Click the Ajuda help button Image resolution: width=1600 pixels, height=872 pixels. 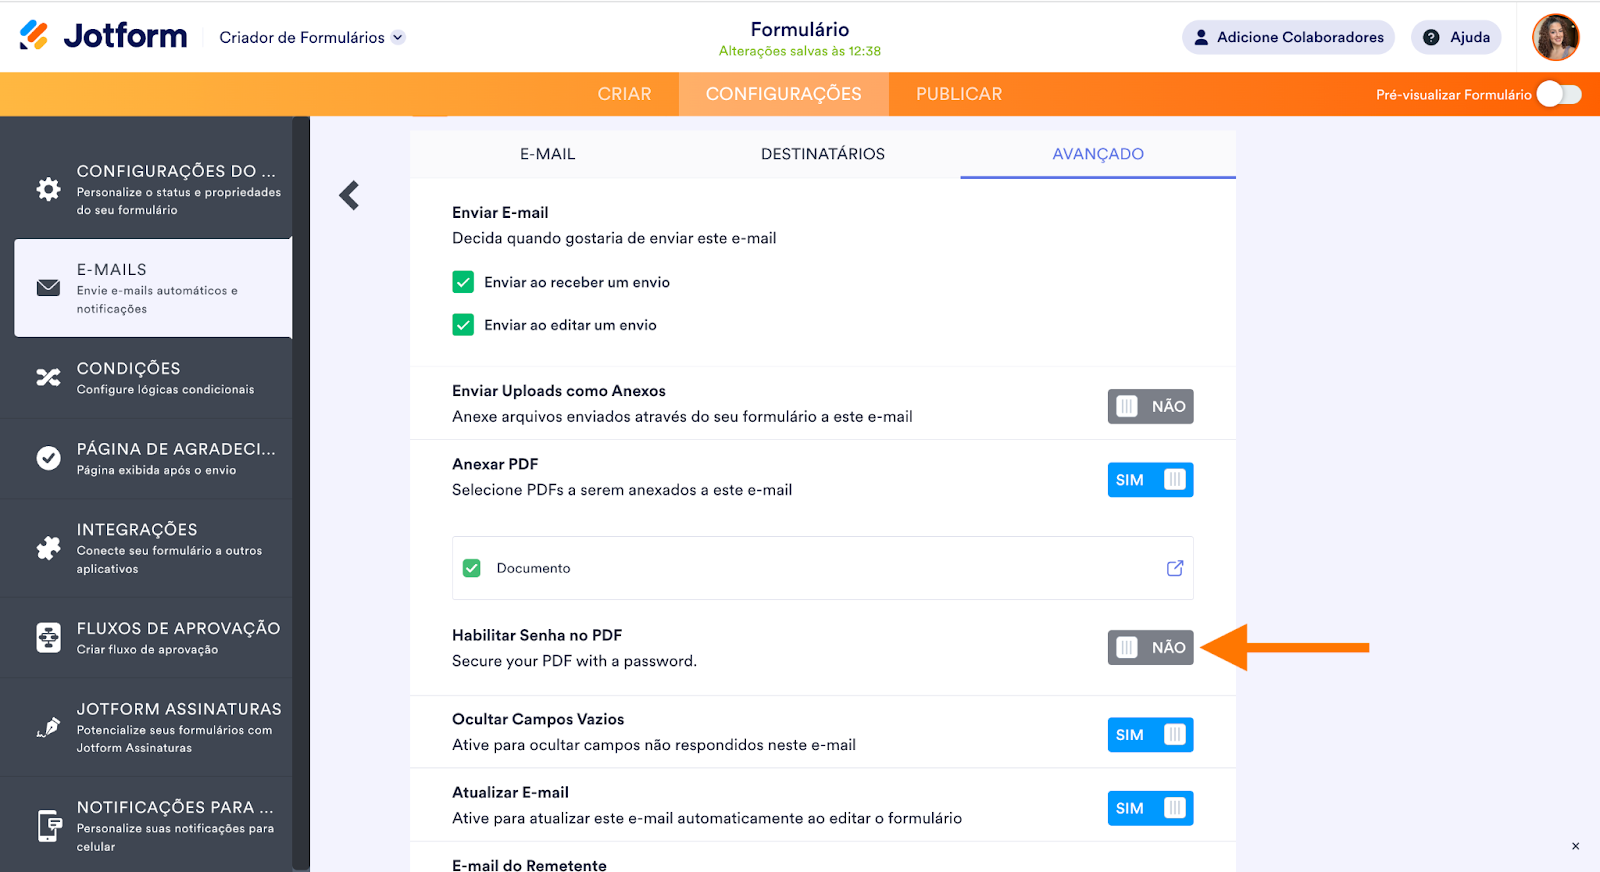(1456, 37)
